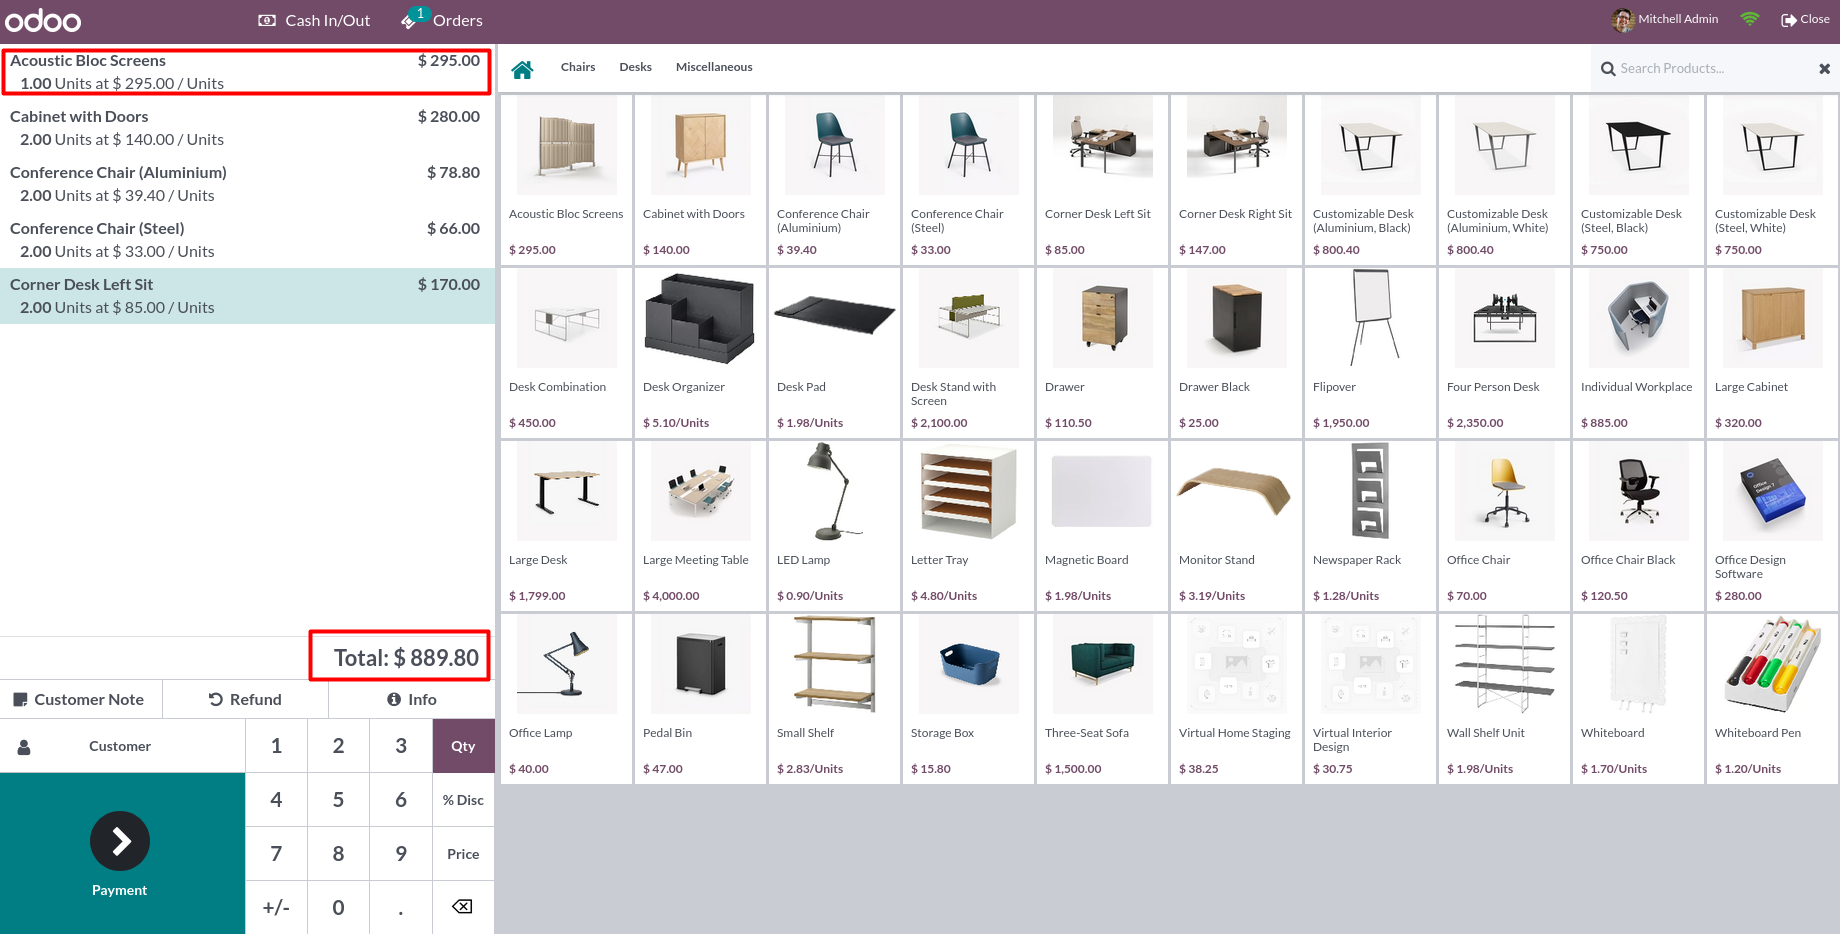This screenshot has height=934, width=1840.
Task: Add Desk Pad product
Action: (x=835, y=353)
